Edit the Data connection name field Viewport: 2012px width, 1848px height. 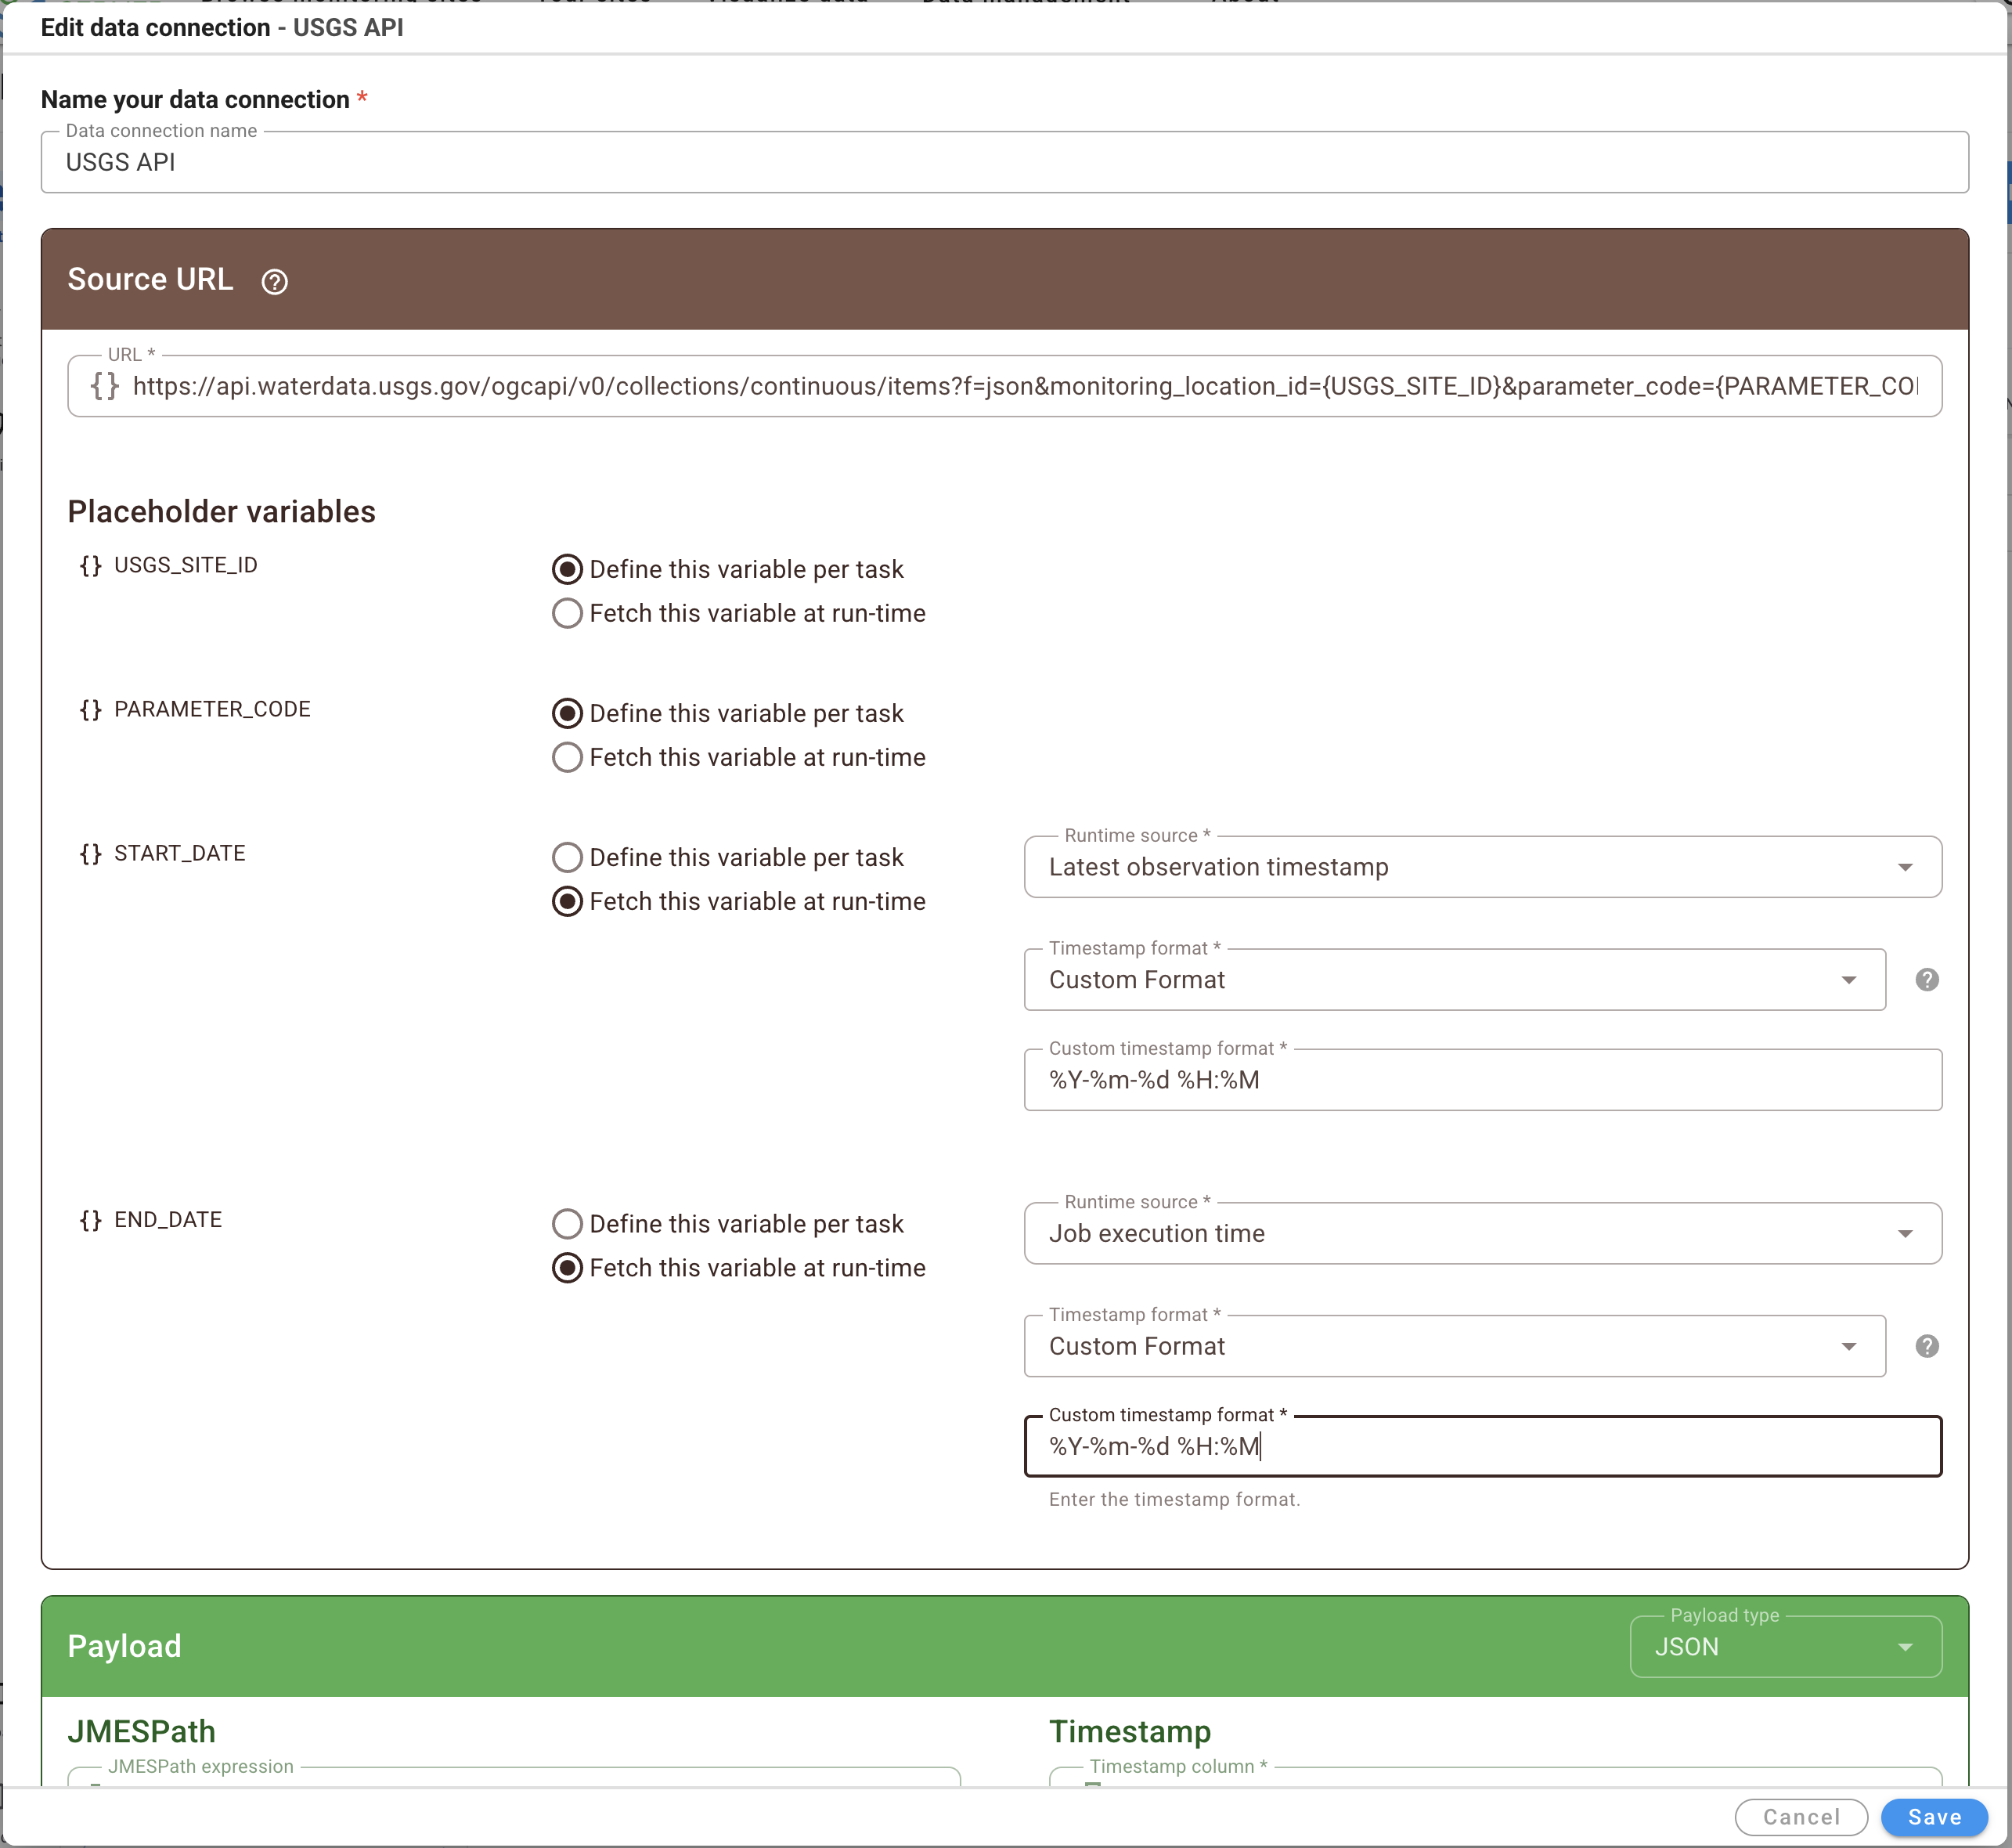point(1005,162)
